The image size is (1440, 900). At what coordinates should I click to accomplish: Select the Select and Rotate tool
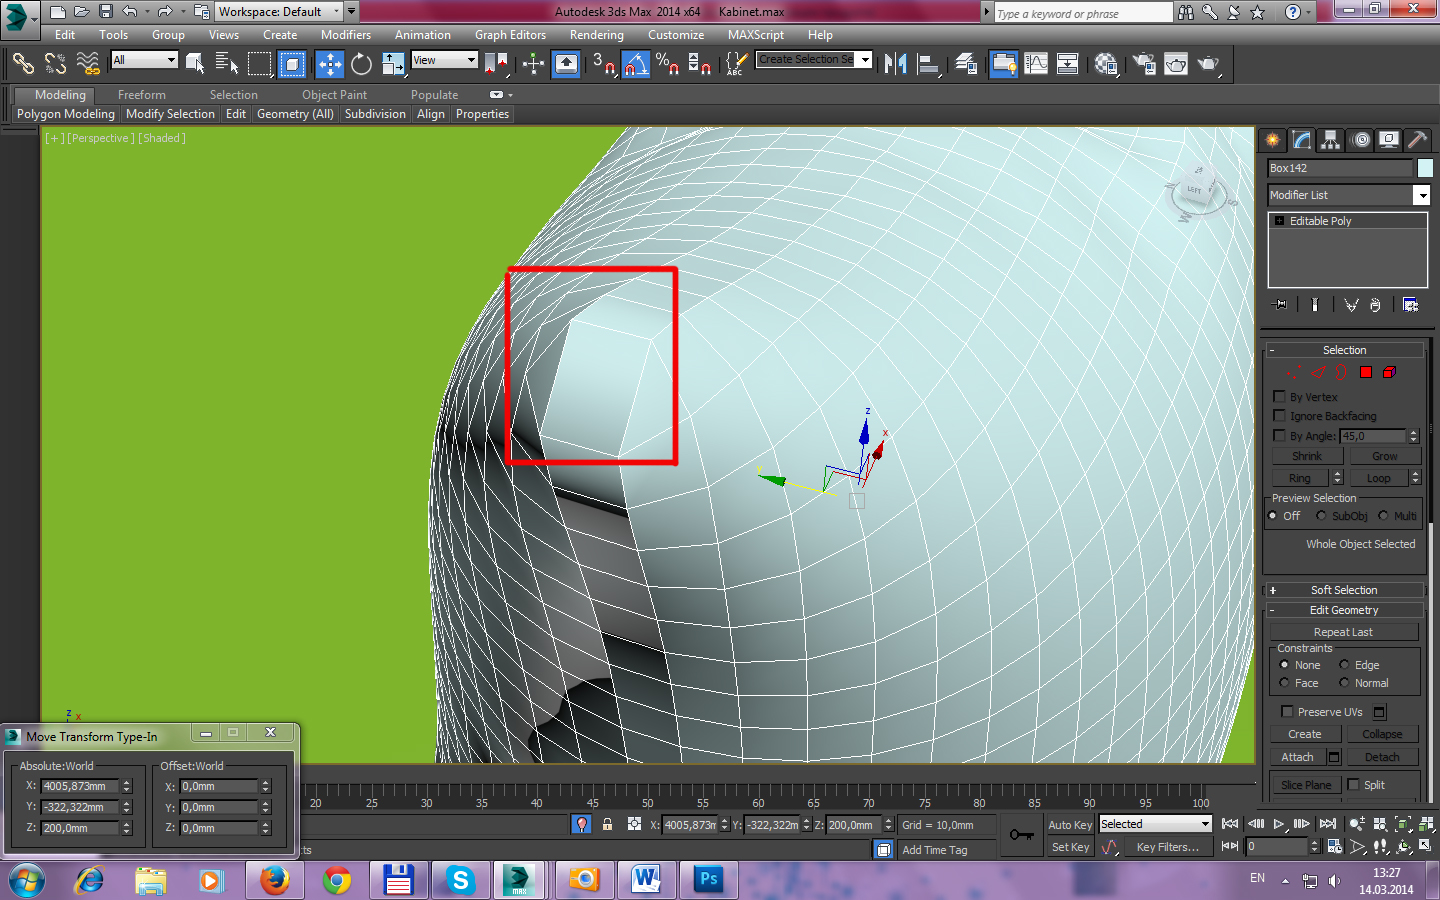(362, 64)
